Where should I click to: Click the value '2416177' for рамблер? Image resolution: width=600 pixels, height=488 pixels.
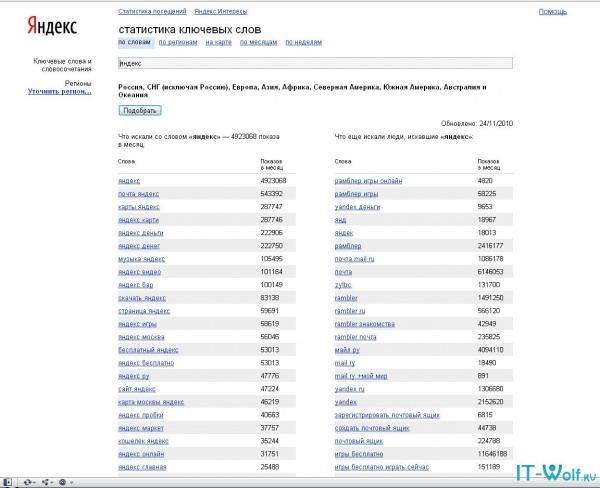point(491,246)
